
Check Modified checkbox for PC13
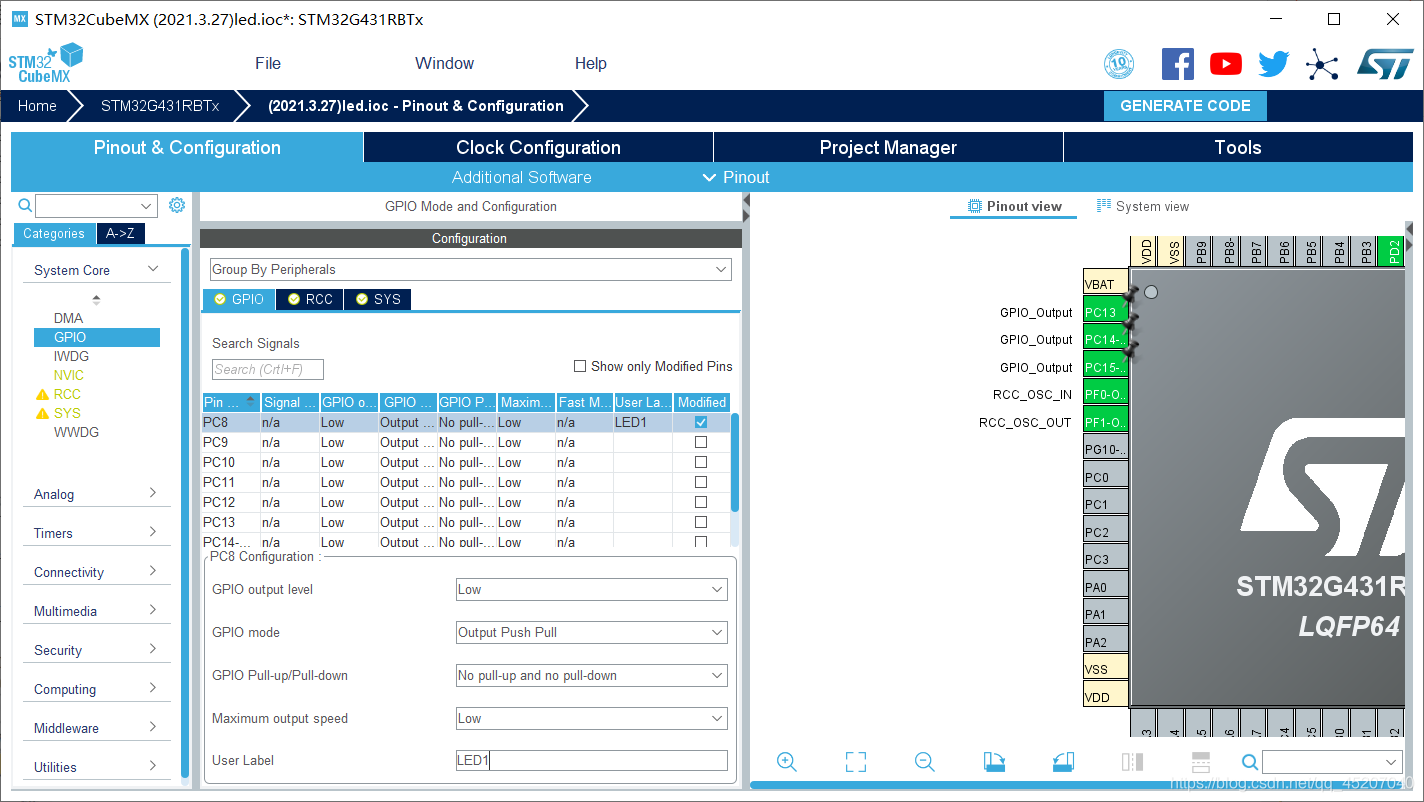(701, 522)
